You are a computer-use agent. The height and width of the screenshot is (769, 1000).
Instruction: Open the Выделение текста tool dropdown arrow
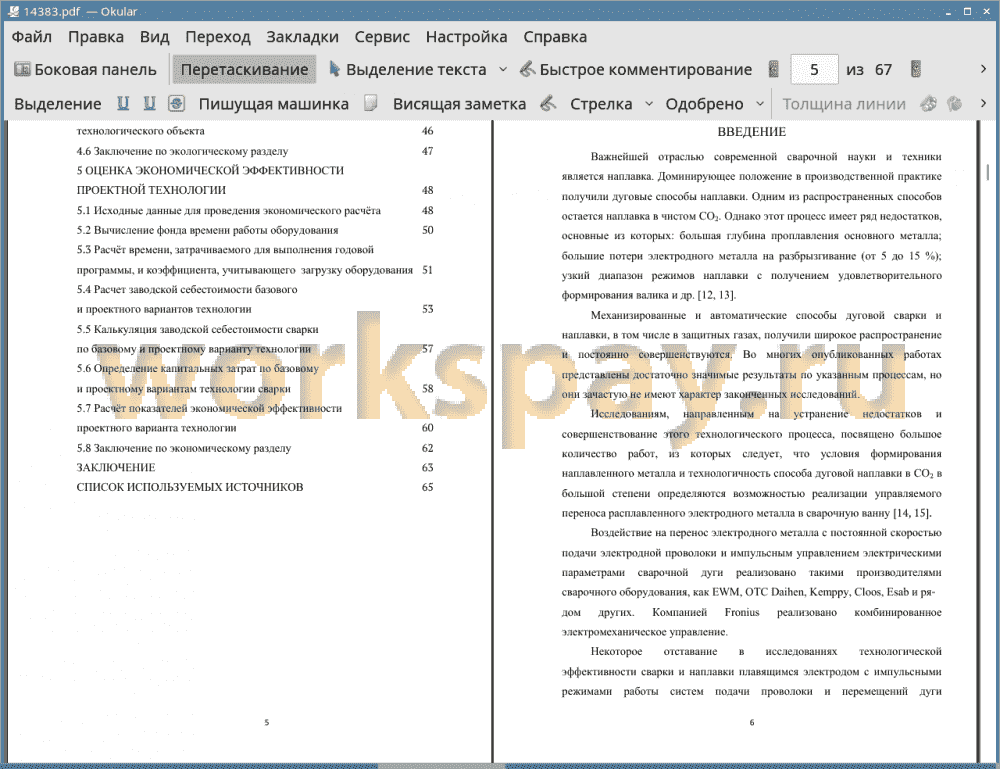click(x=503, y=70)
